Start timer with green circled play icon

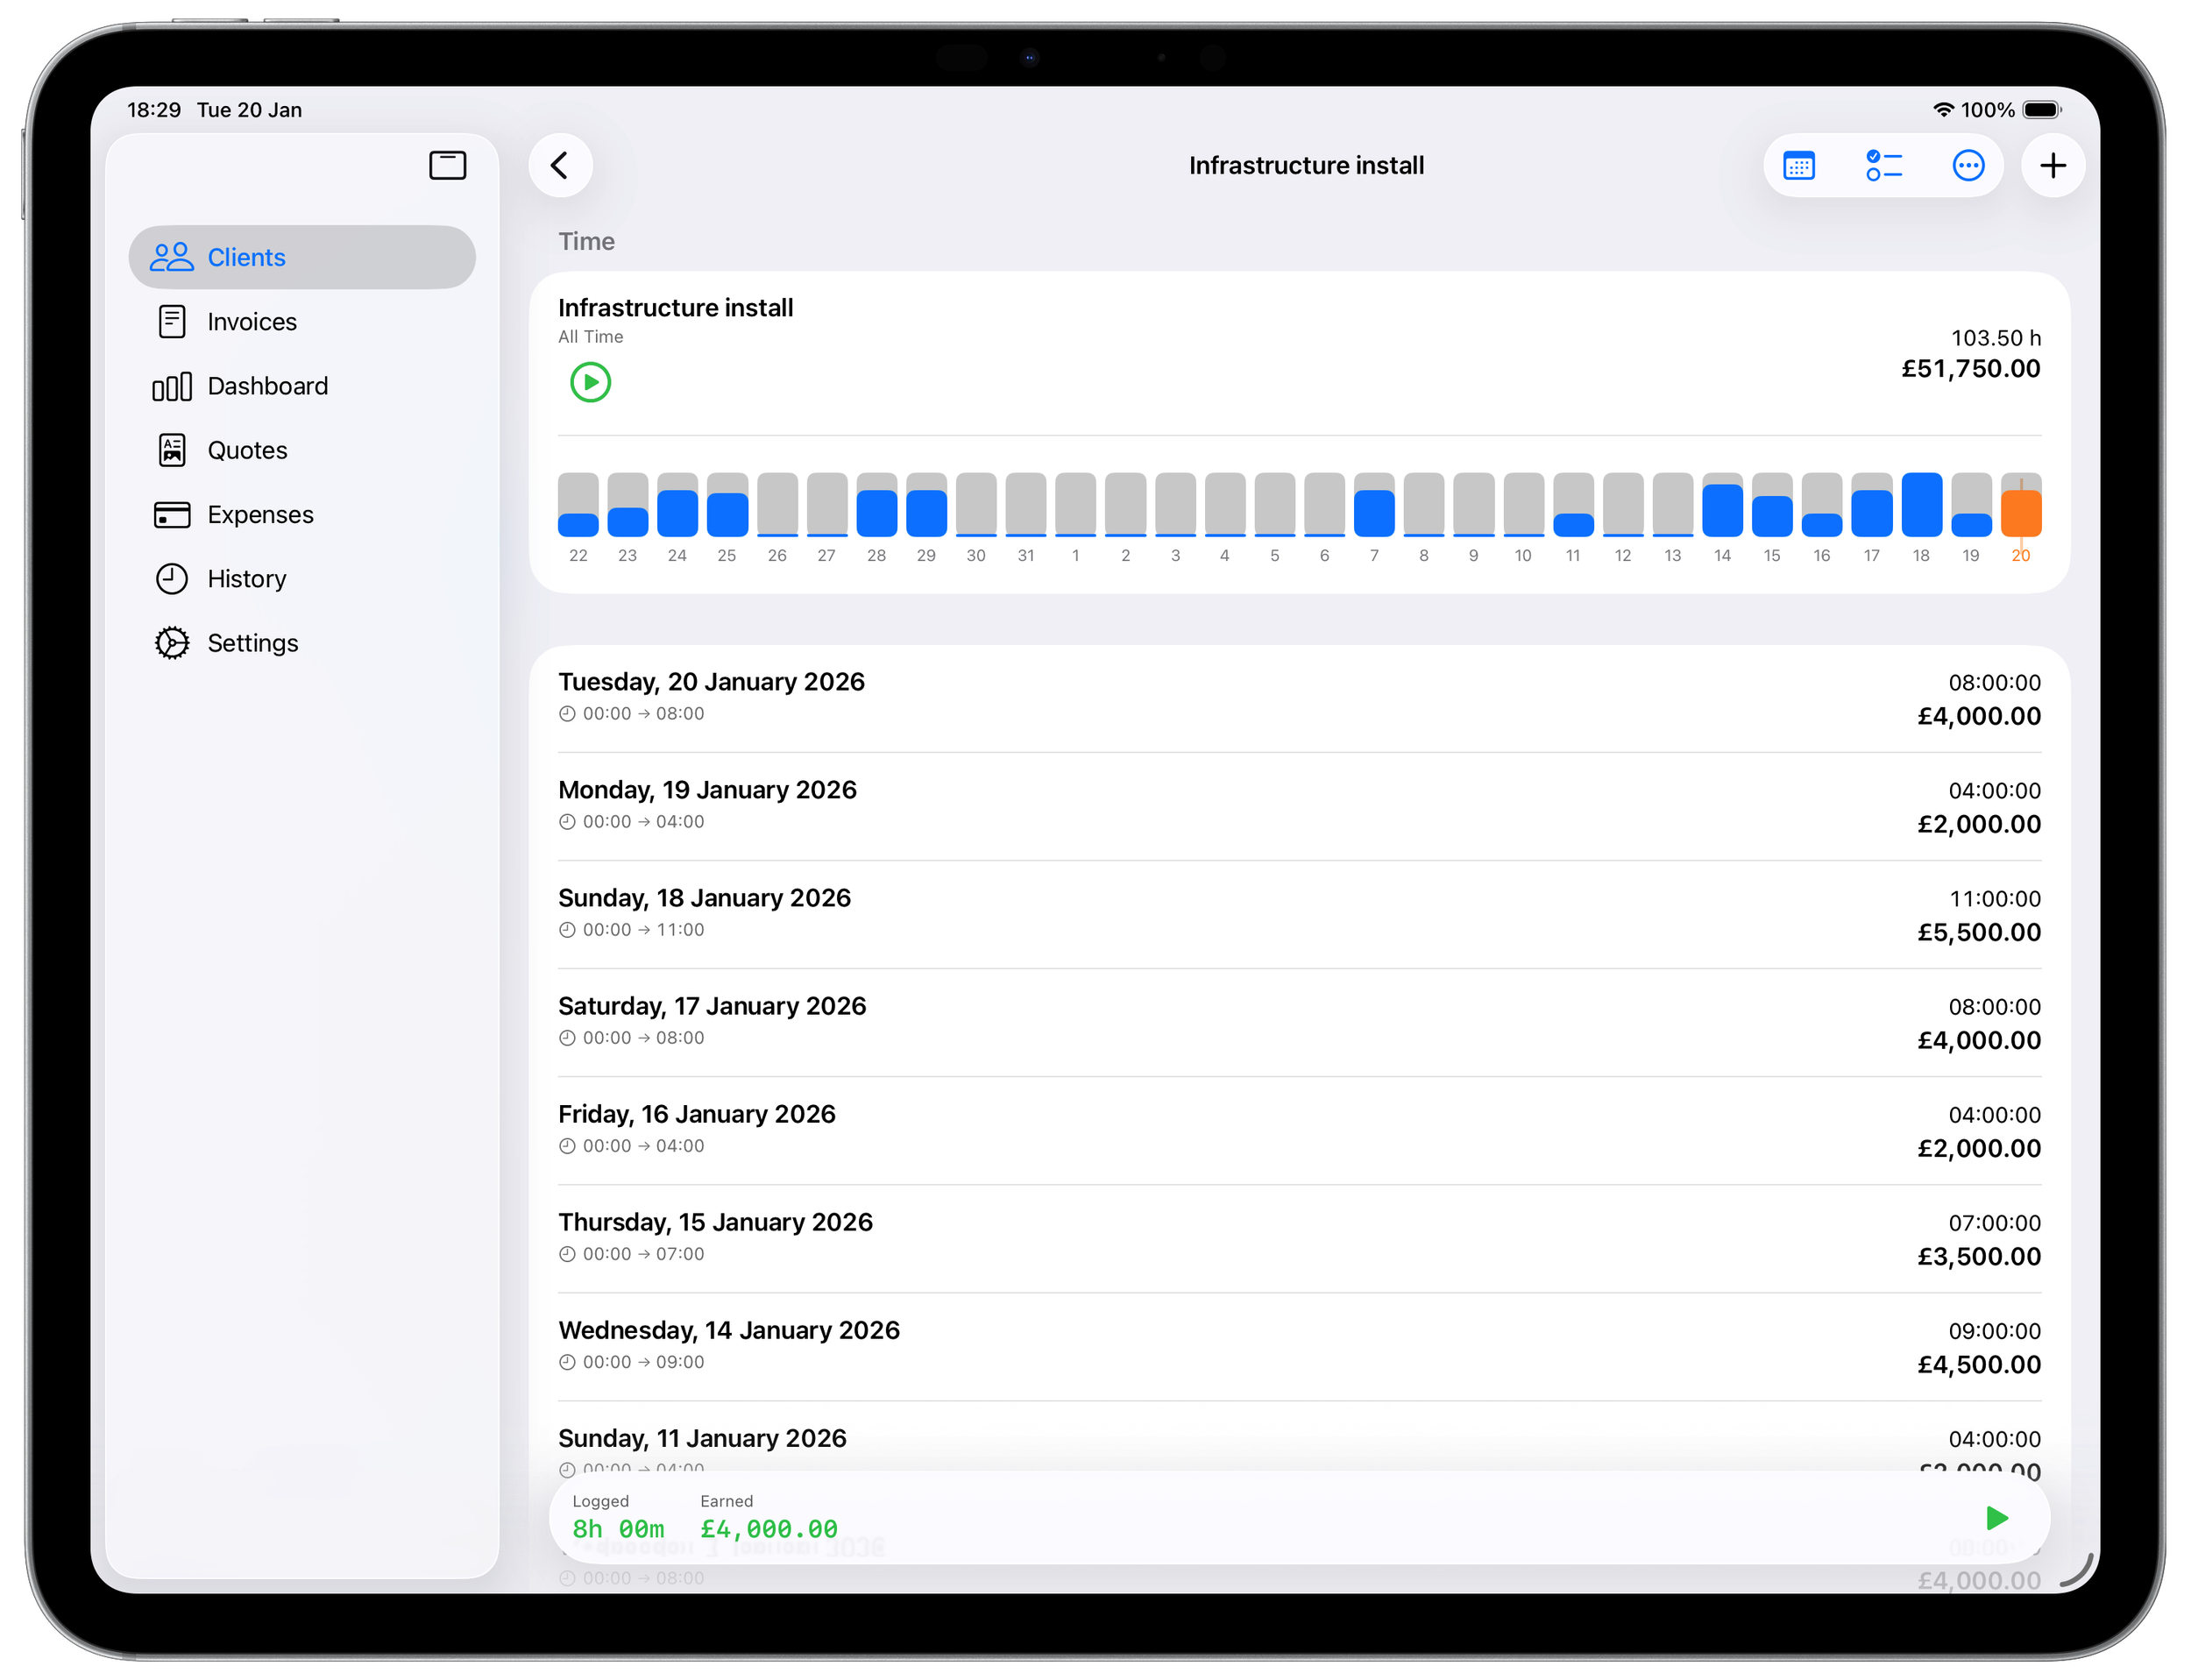coord(590,382)
